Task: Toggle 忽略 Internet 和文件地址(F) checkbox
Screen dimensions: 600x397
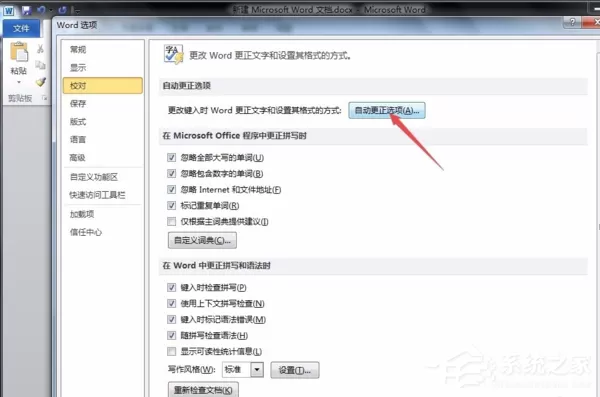Action: tap(171, 190)
